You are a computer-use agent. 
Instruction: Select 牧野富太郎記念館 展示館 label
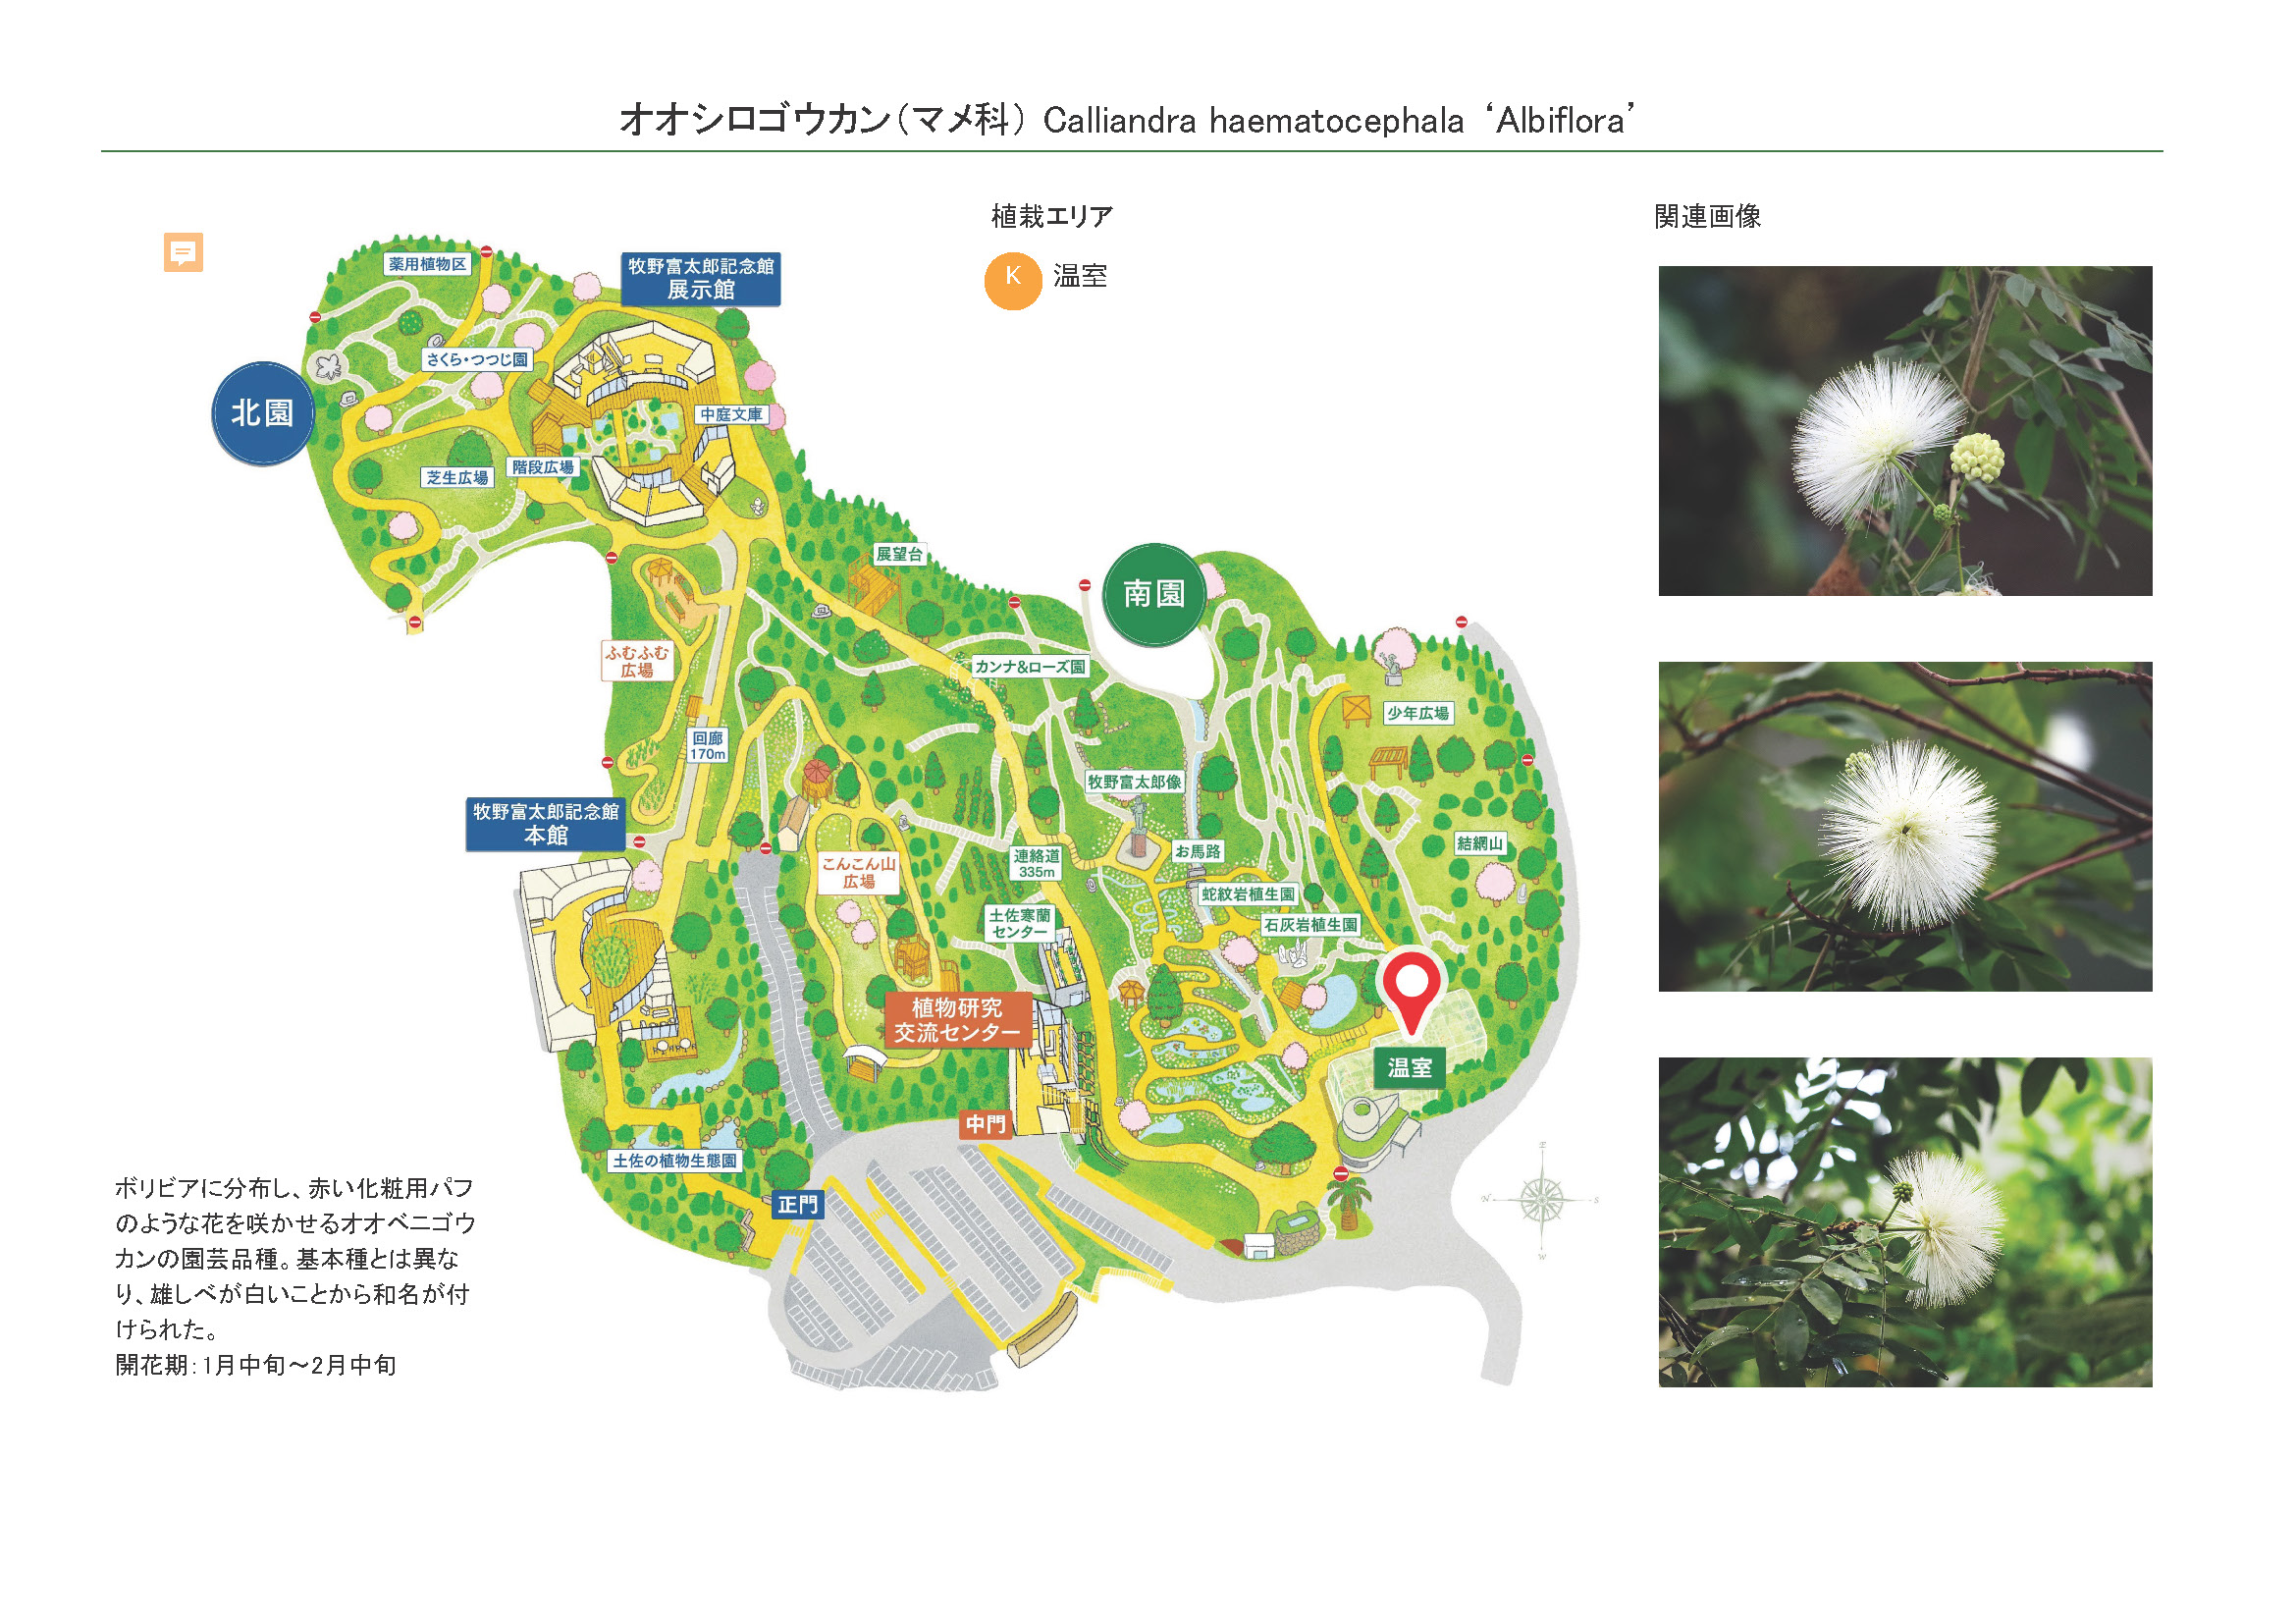click(700, 278)
